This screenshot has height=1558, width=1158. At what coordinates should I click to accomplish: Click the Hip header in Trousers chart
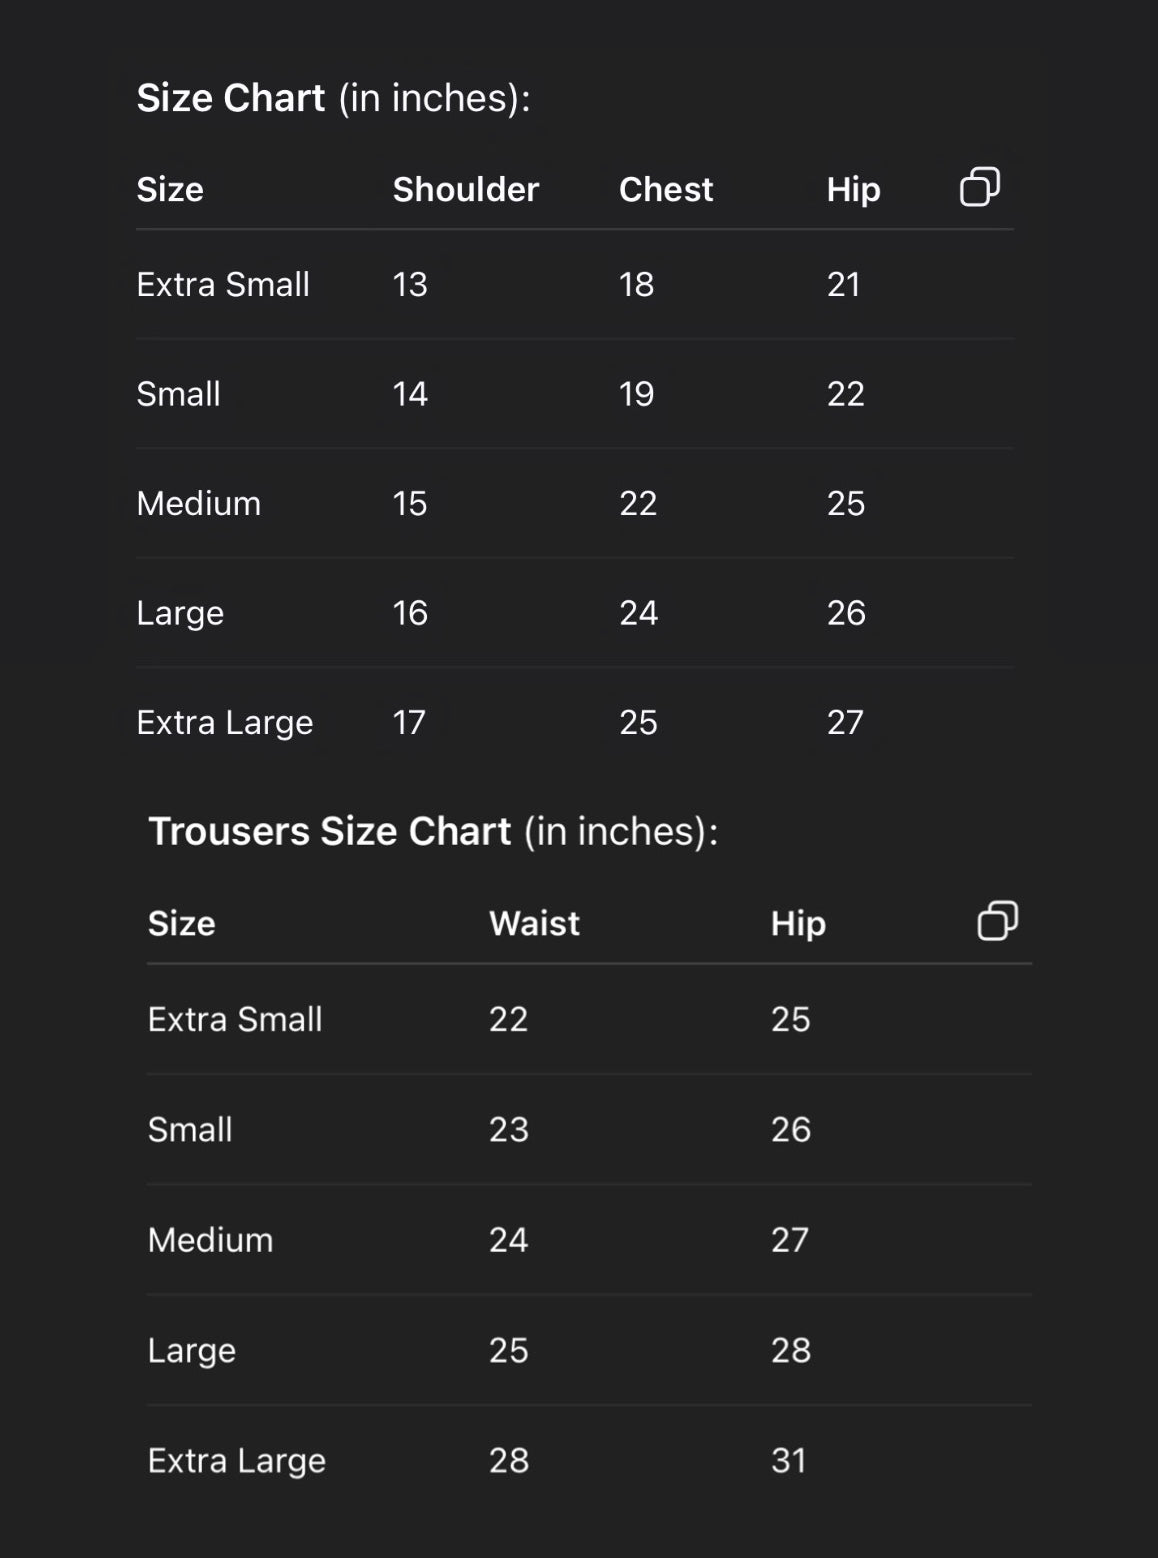point(798,923)
